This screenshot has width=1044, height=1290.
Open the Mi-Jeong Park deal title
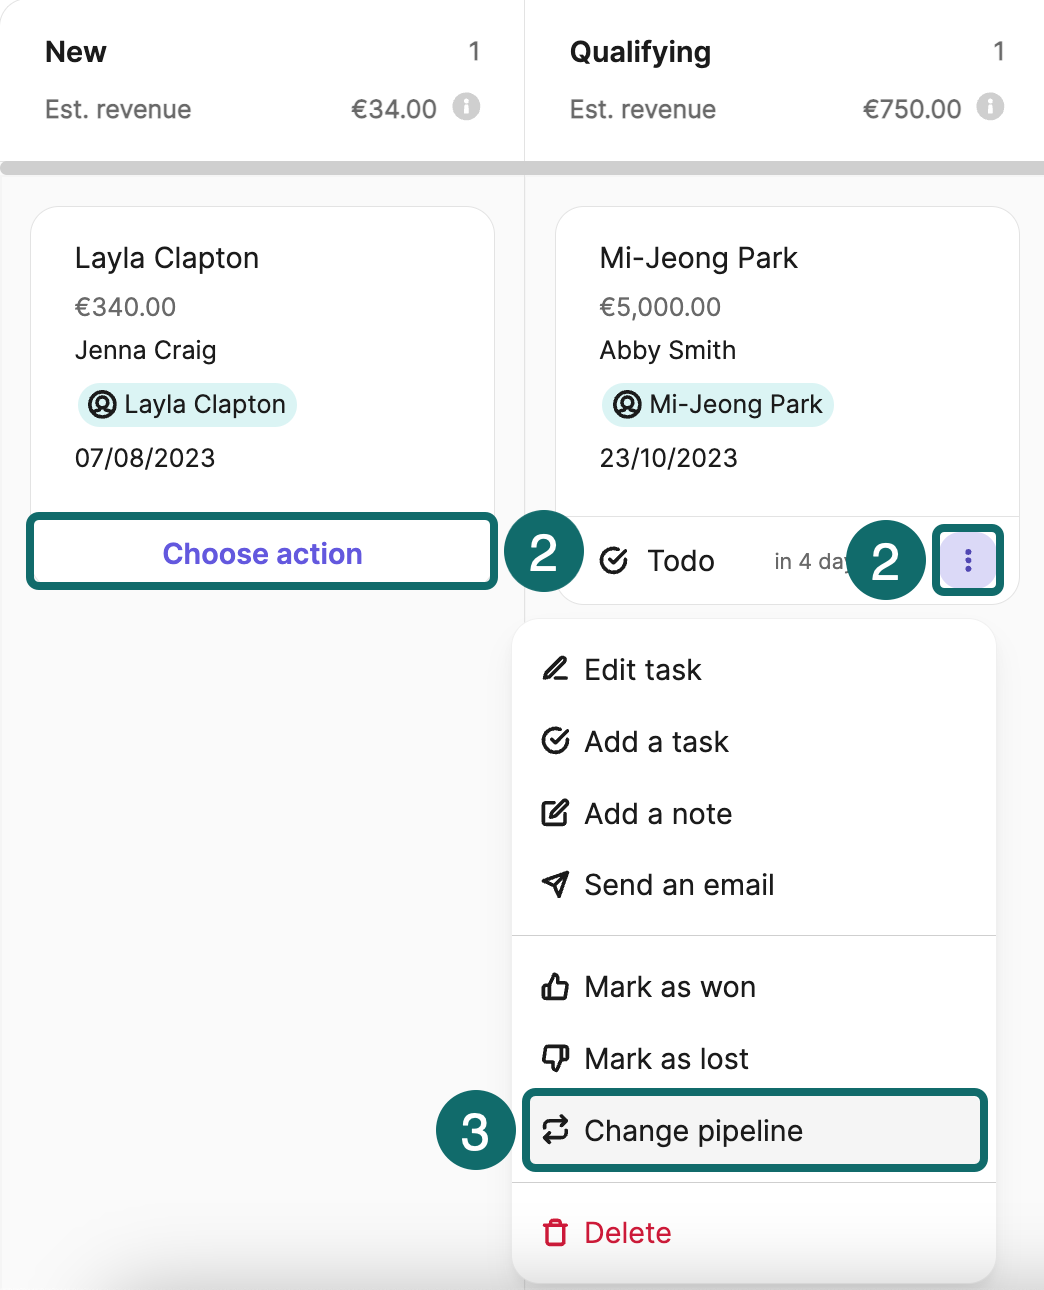click(699, 258)
